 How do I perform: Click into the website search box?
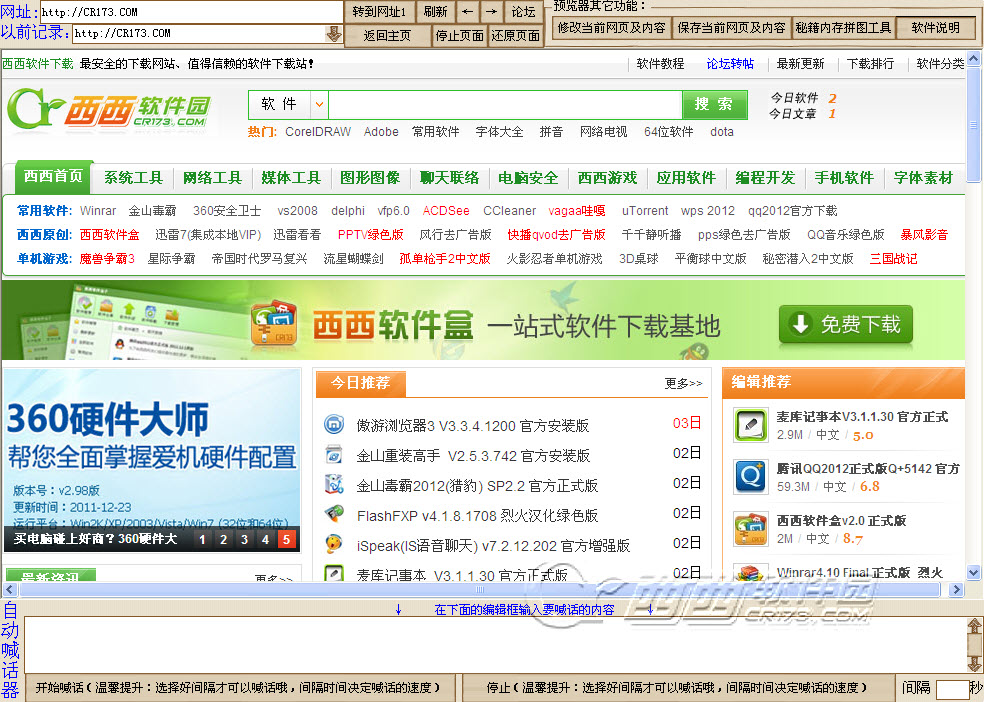505,105
